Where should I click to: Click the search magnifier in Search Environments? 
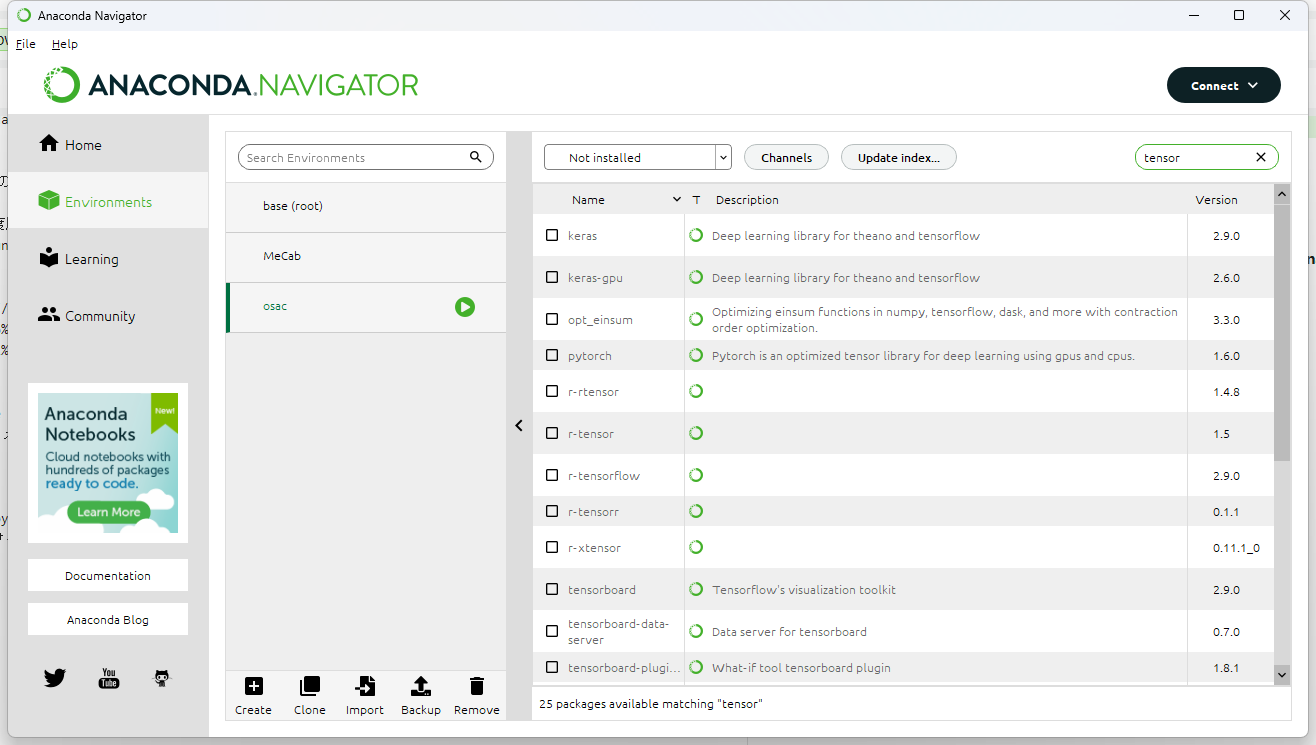tap(476, 157)
